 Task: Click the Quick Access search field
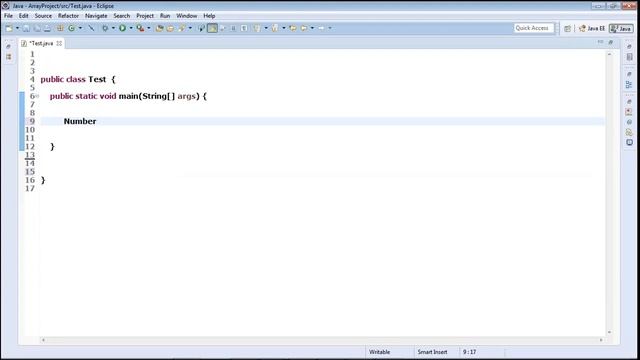pyautogui.click(x=533, y=28)
